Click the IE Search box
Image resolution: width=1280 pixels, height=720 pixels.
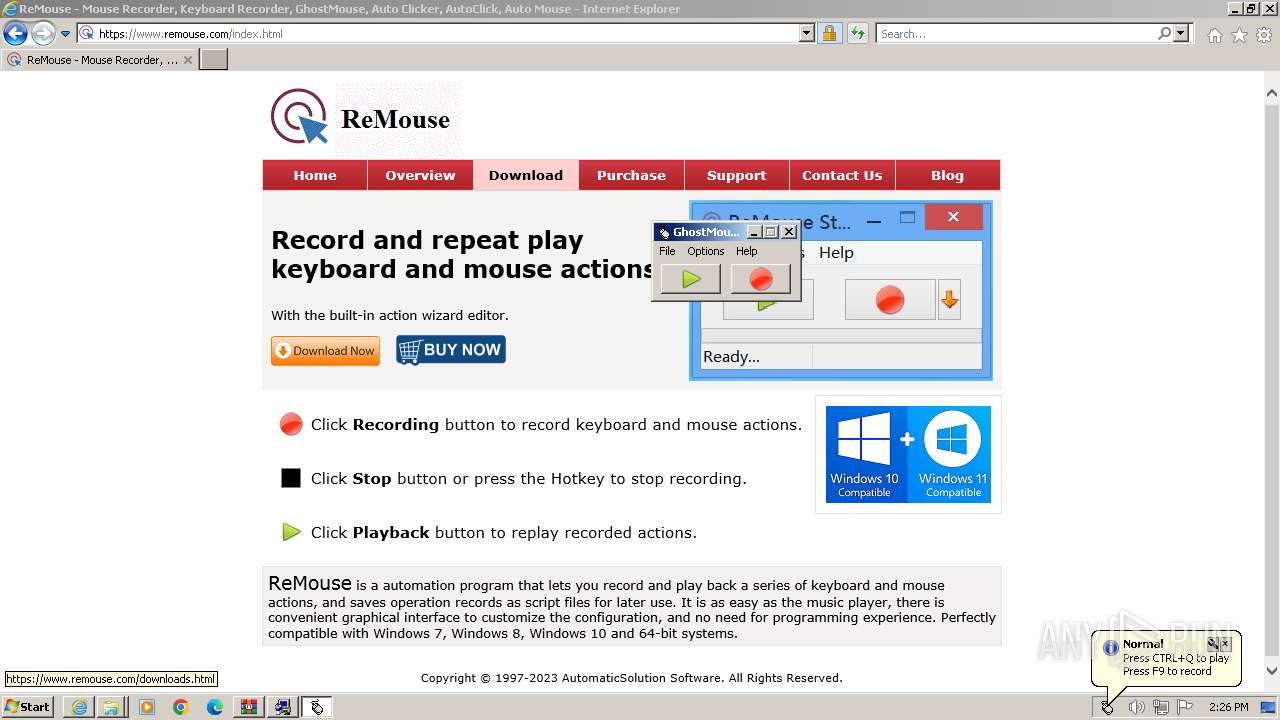[1016, 33]
